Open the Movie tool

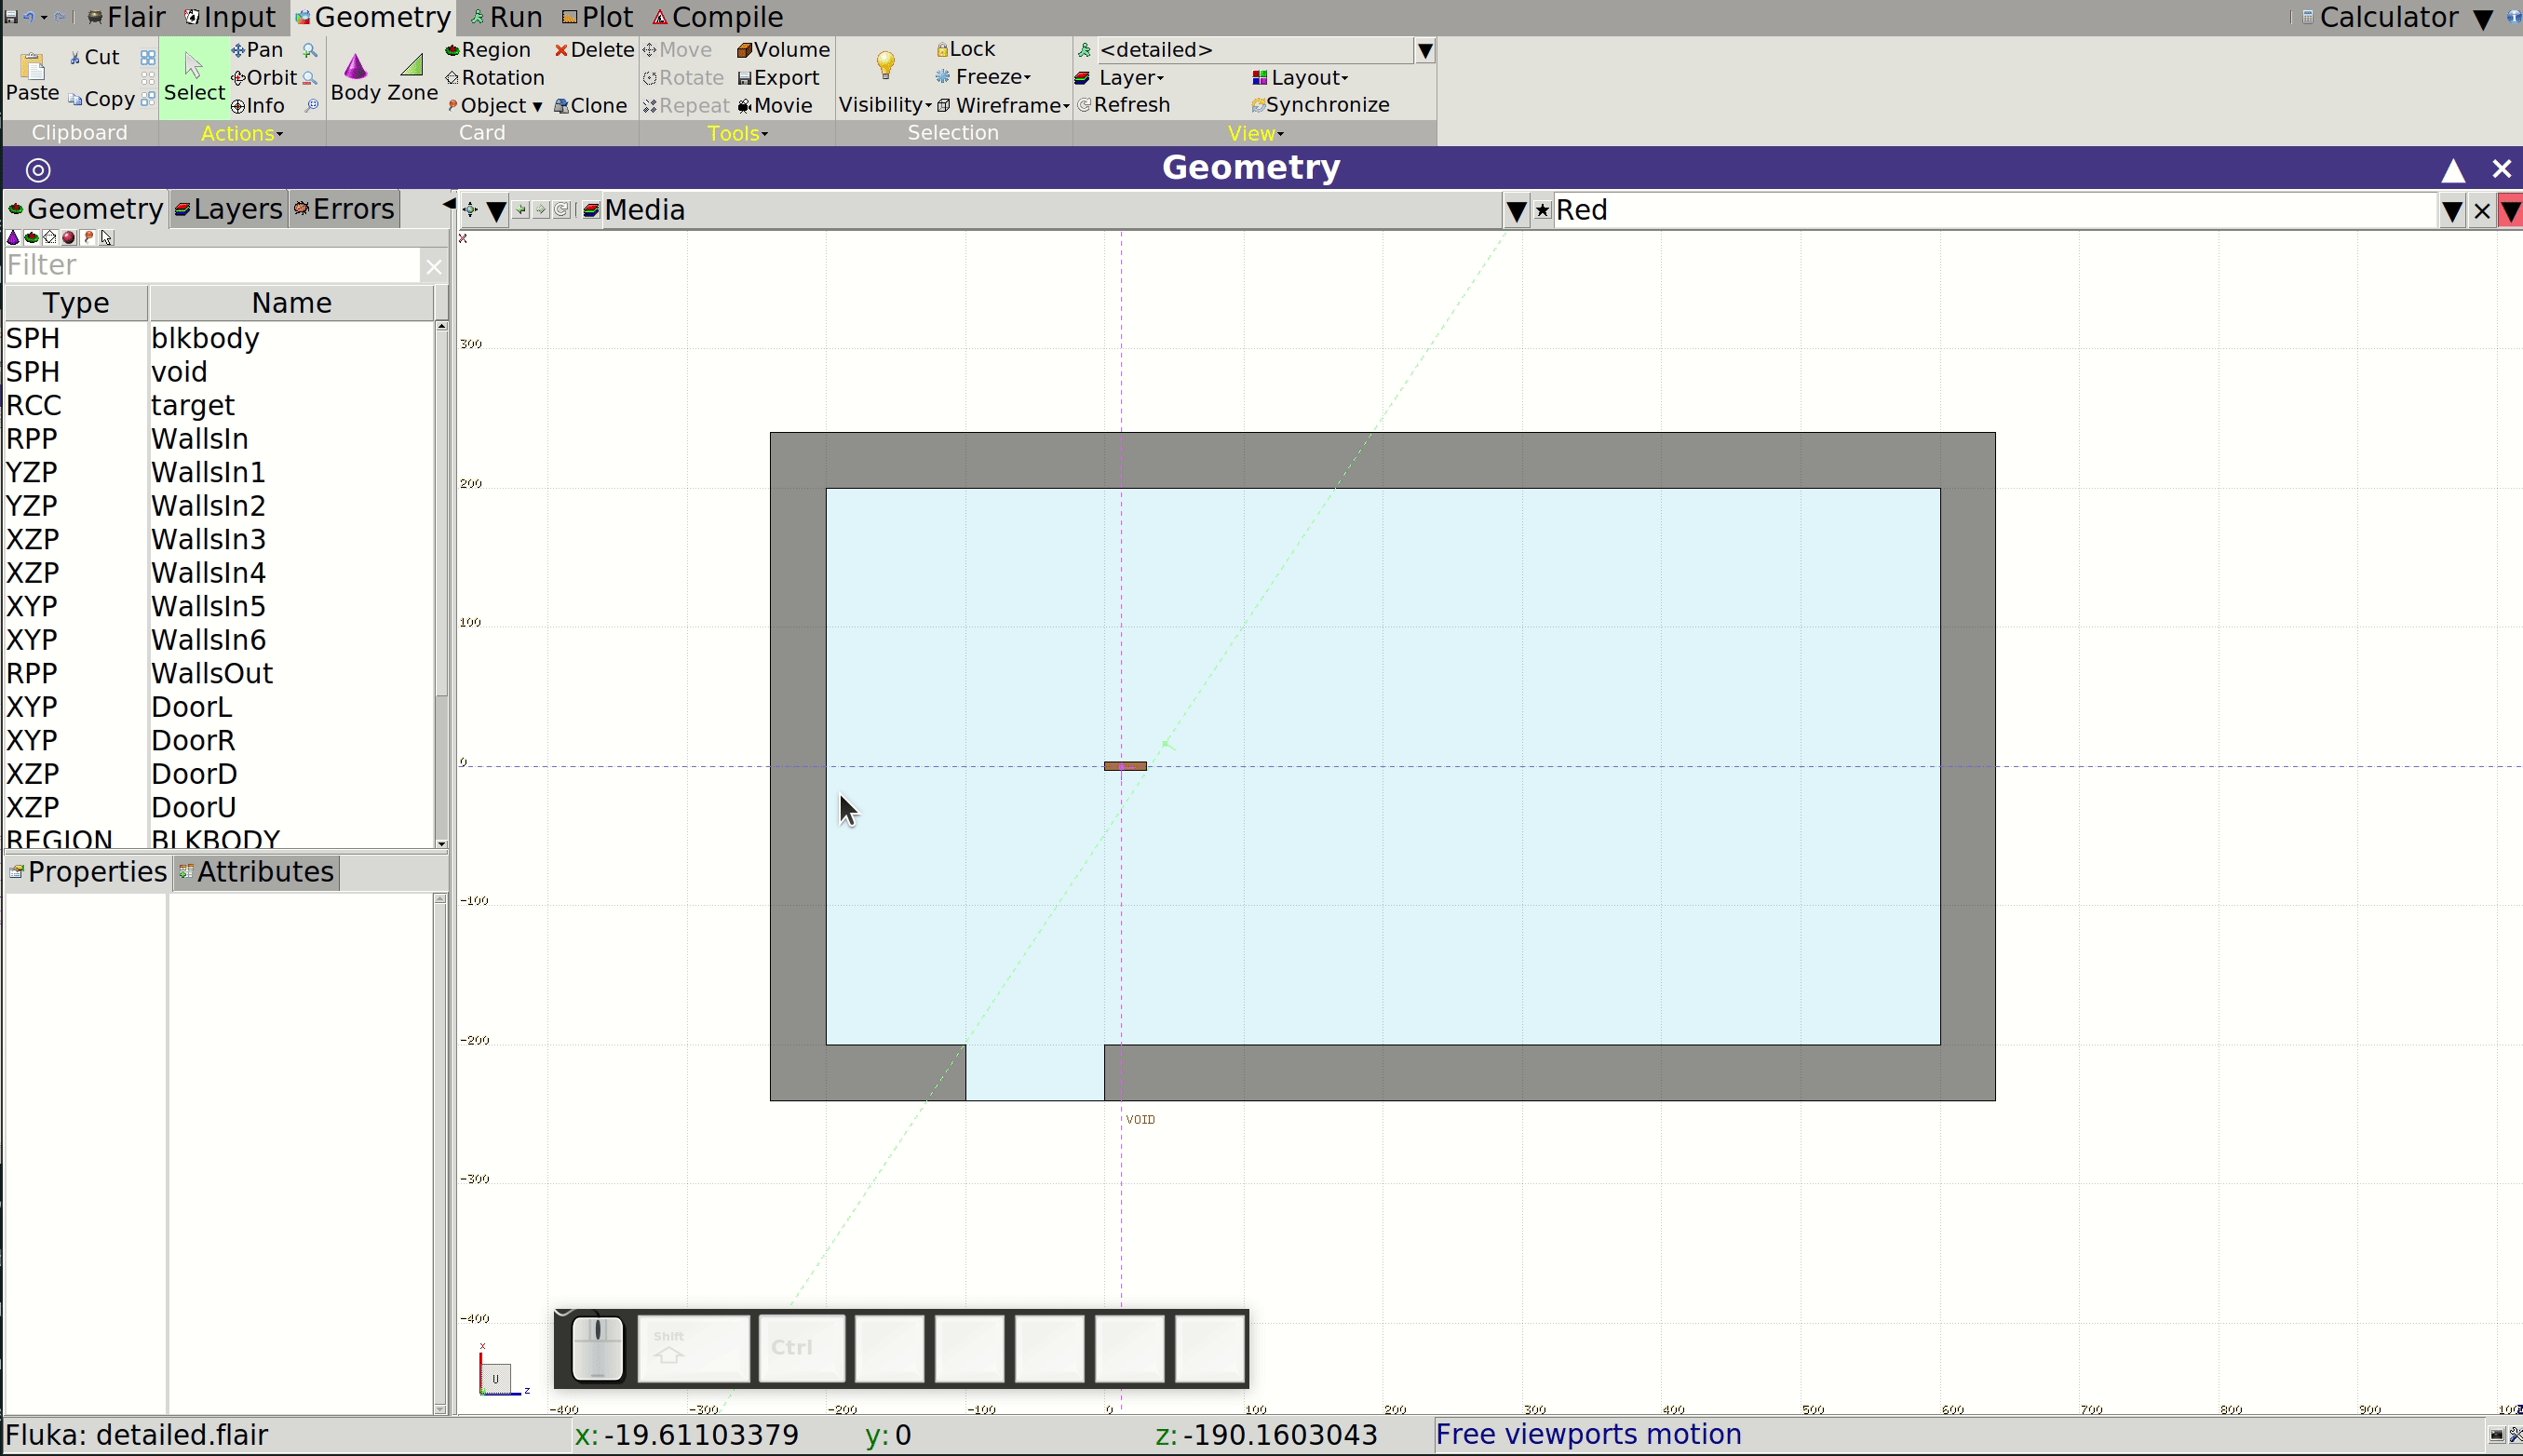tap(775, 105)
